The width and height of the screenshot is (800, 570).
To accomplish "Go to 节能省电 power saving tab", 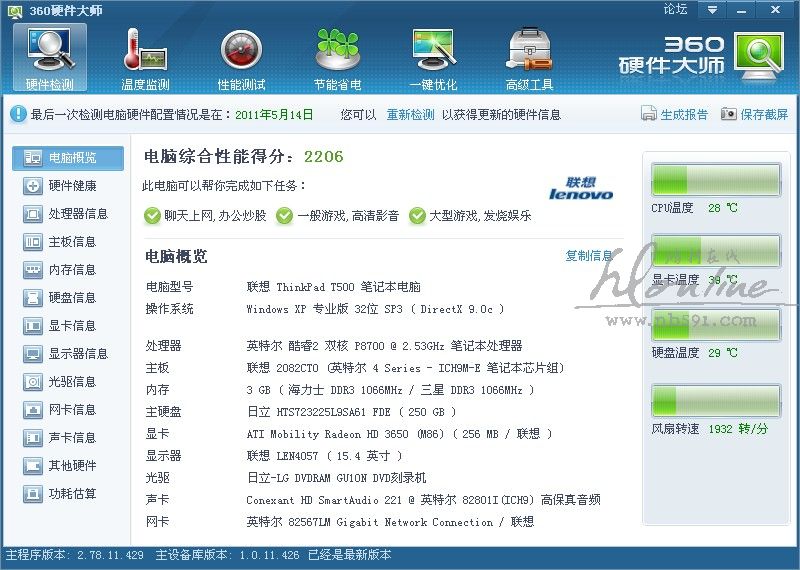I will click(337, 58).
